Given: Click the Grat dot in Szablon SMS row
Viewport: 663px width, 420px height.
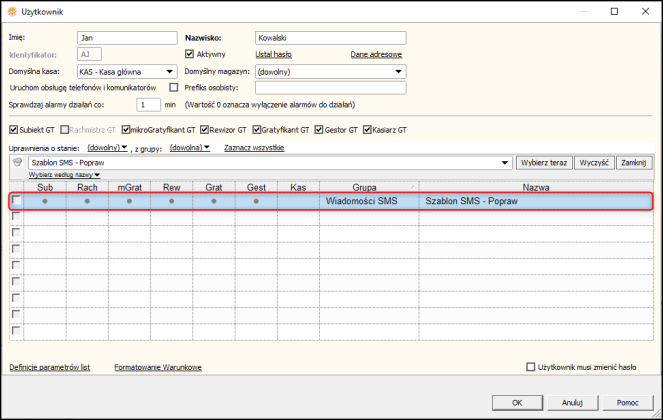Looking at the screenshot, I should coord(214,201).
